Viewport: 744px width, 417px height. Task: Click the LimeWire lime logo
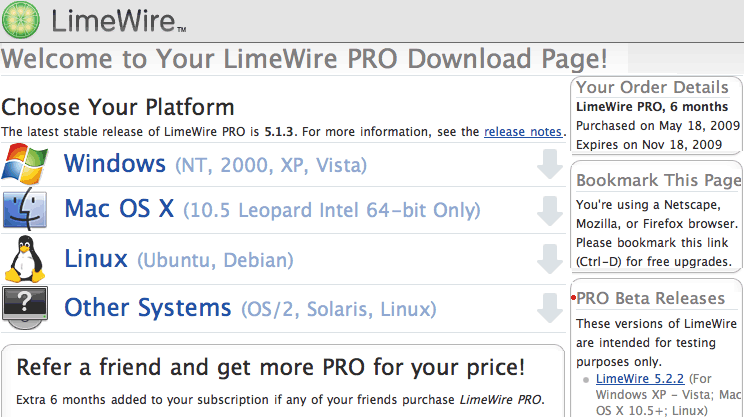[x=20, y=20]
